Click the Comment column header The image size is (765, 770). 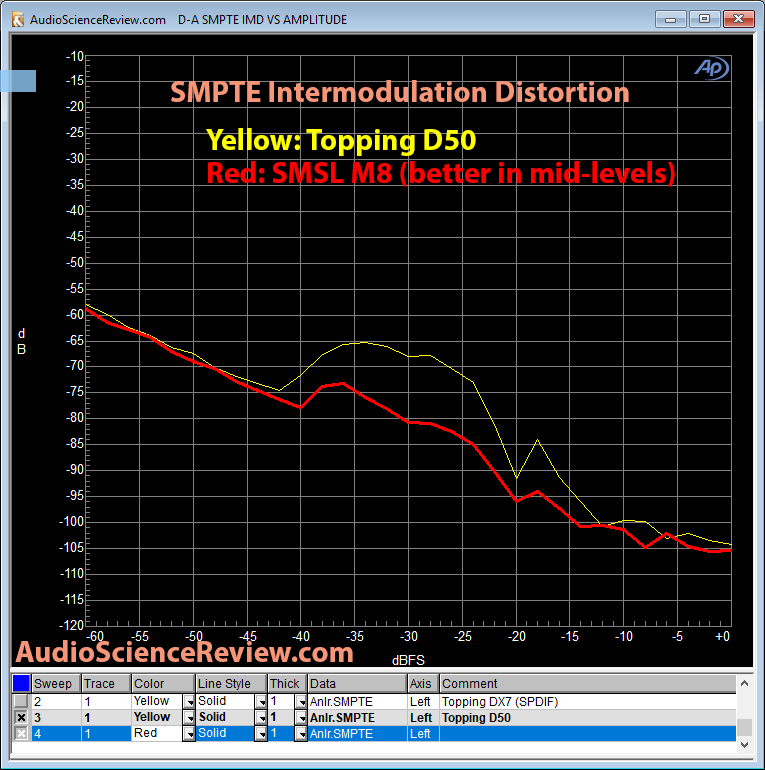588,684
